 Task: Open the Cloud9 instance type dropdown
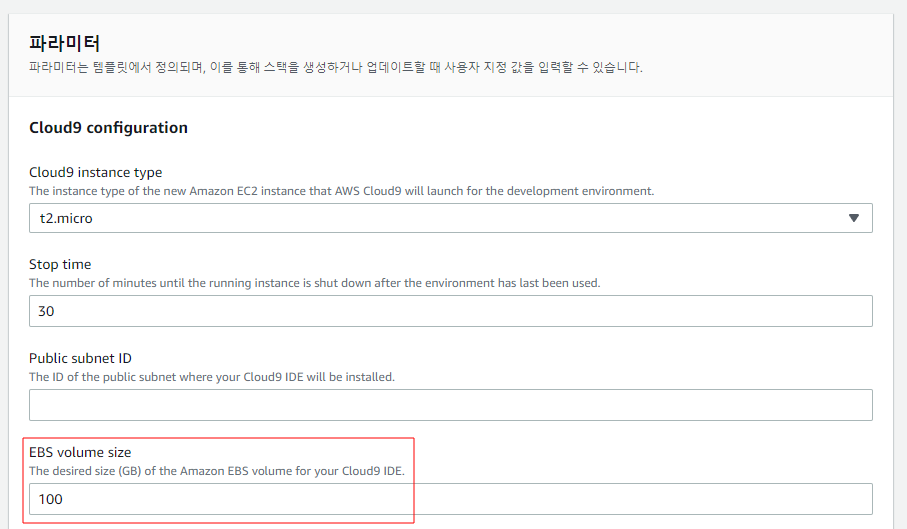tap(451, 218)
